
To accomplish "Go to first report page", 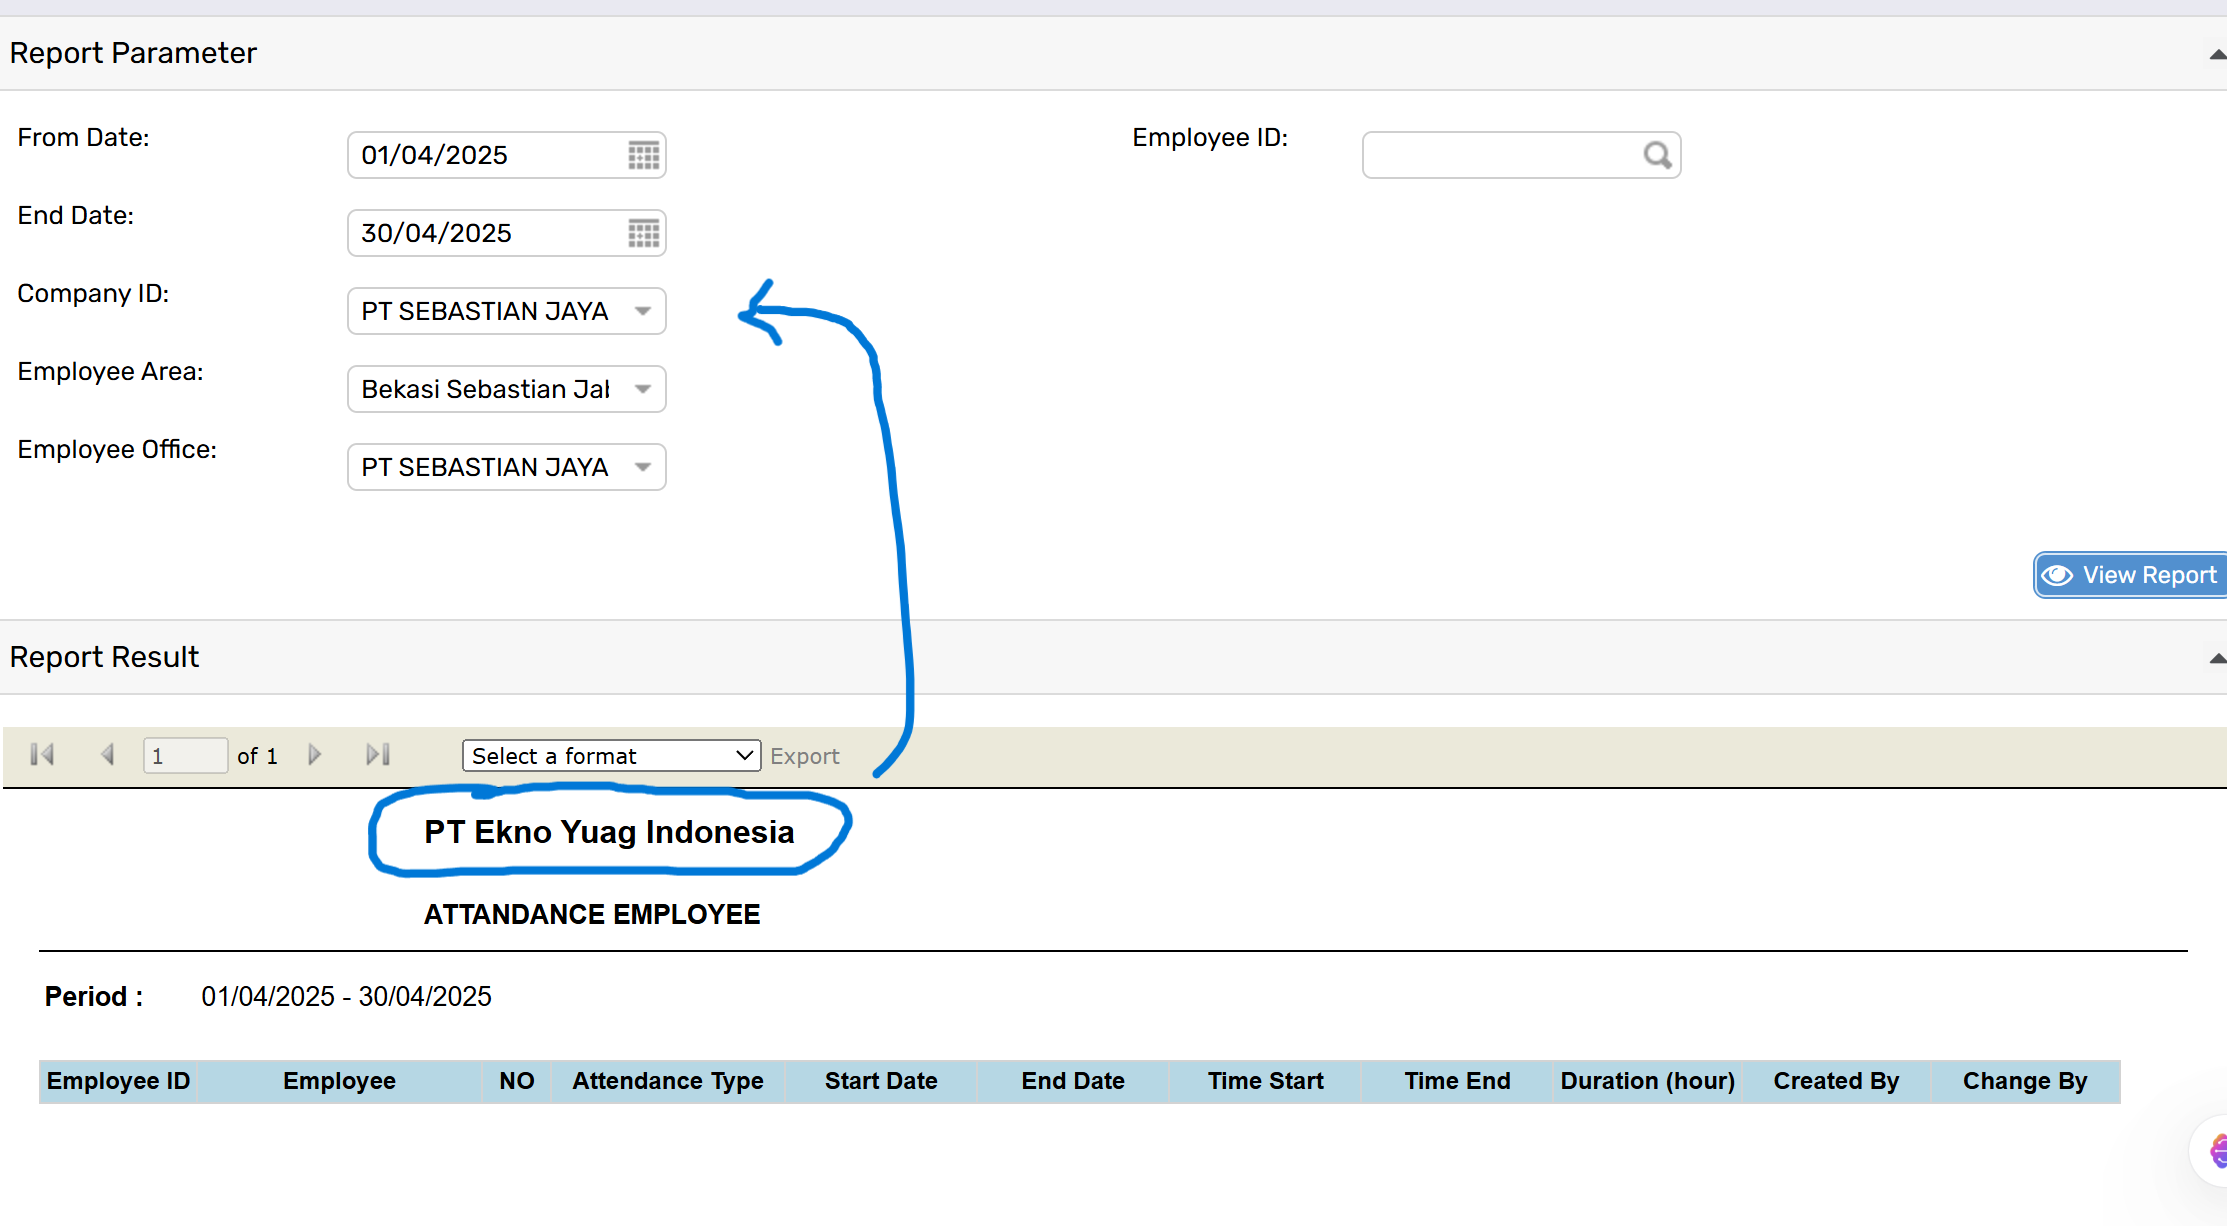I will point(42,755).
